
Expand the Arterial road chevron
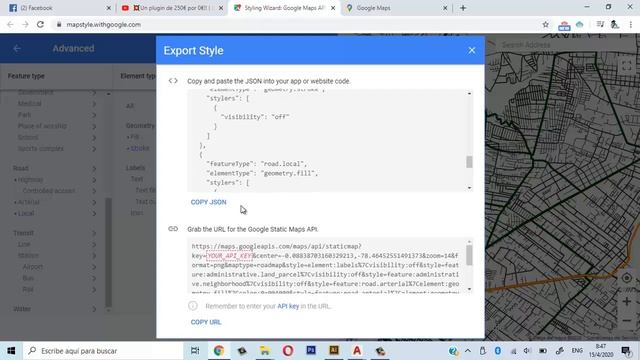[x=94, y=202]
